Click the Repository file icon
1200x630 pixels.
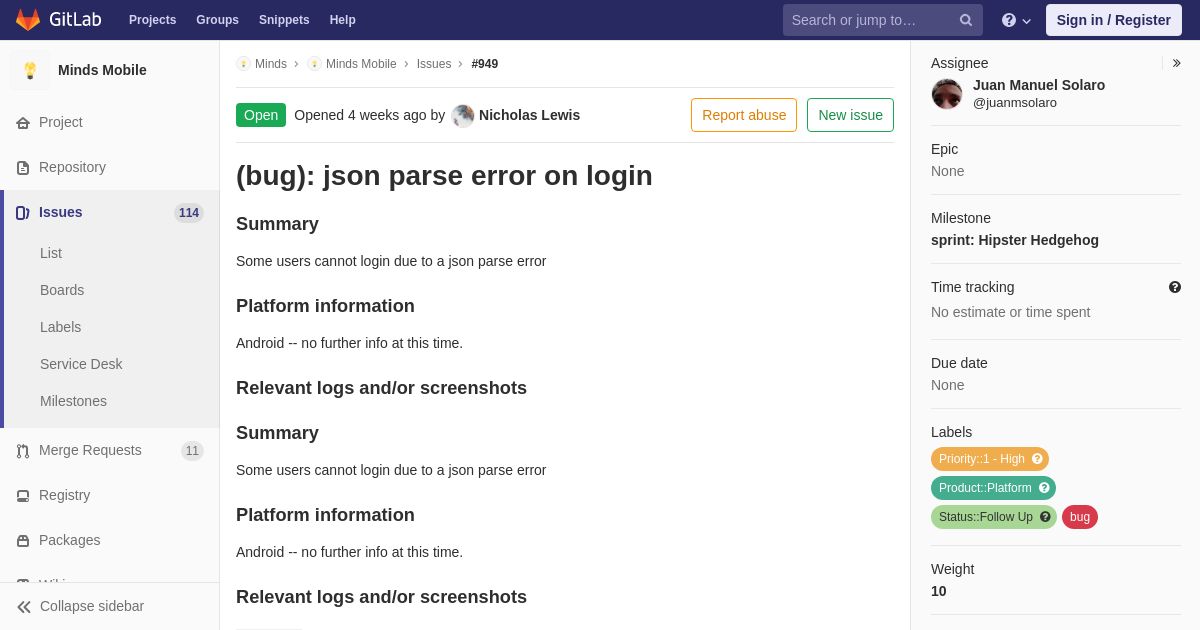click(23, 168)
